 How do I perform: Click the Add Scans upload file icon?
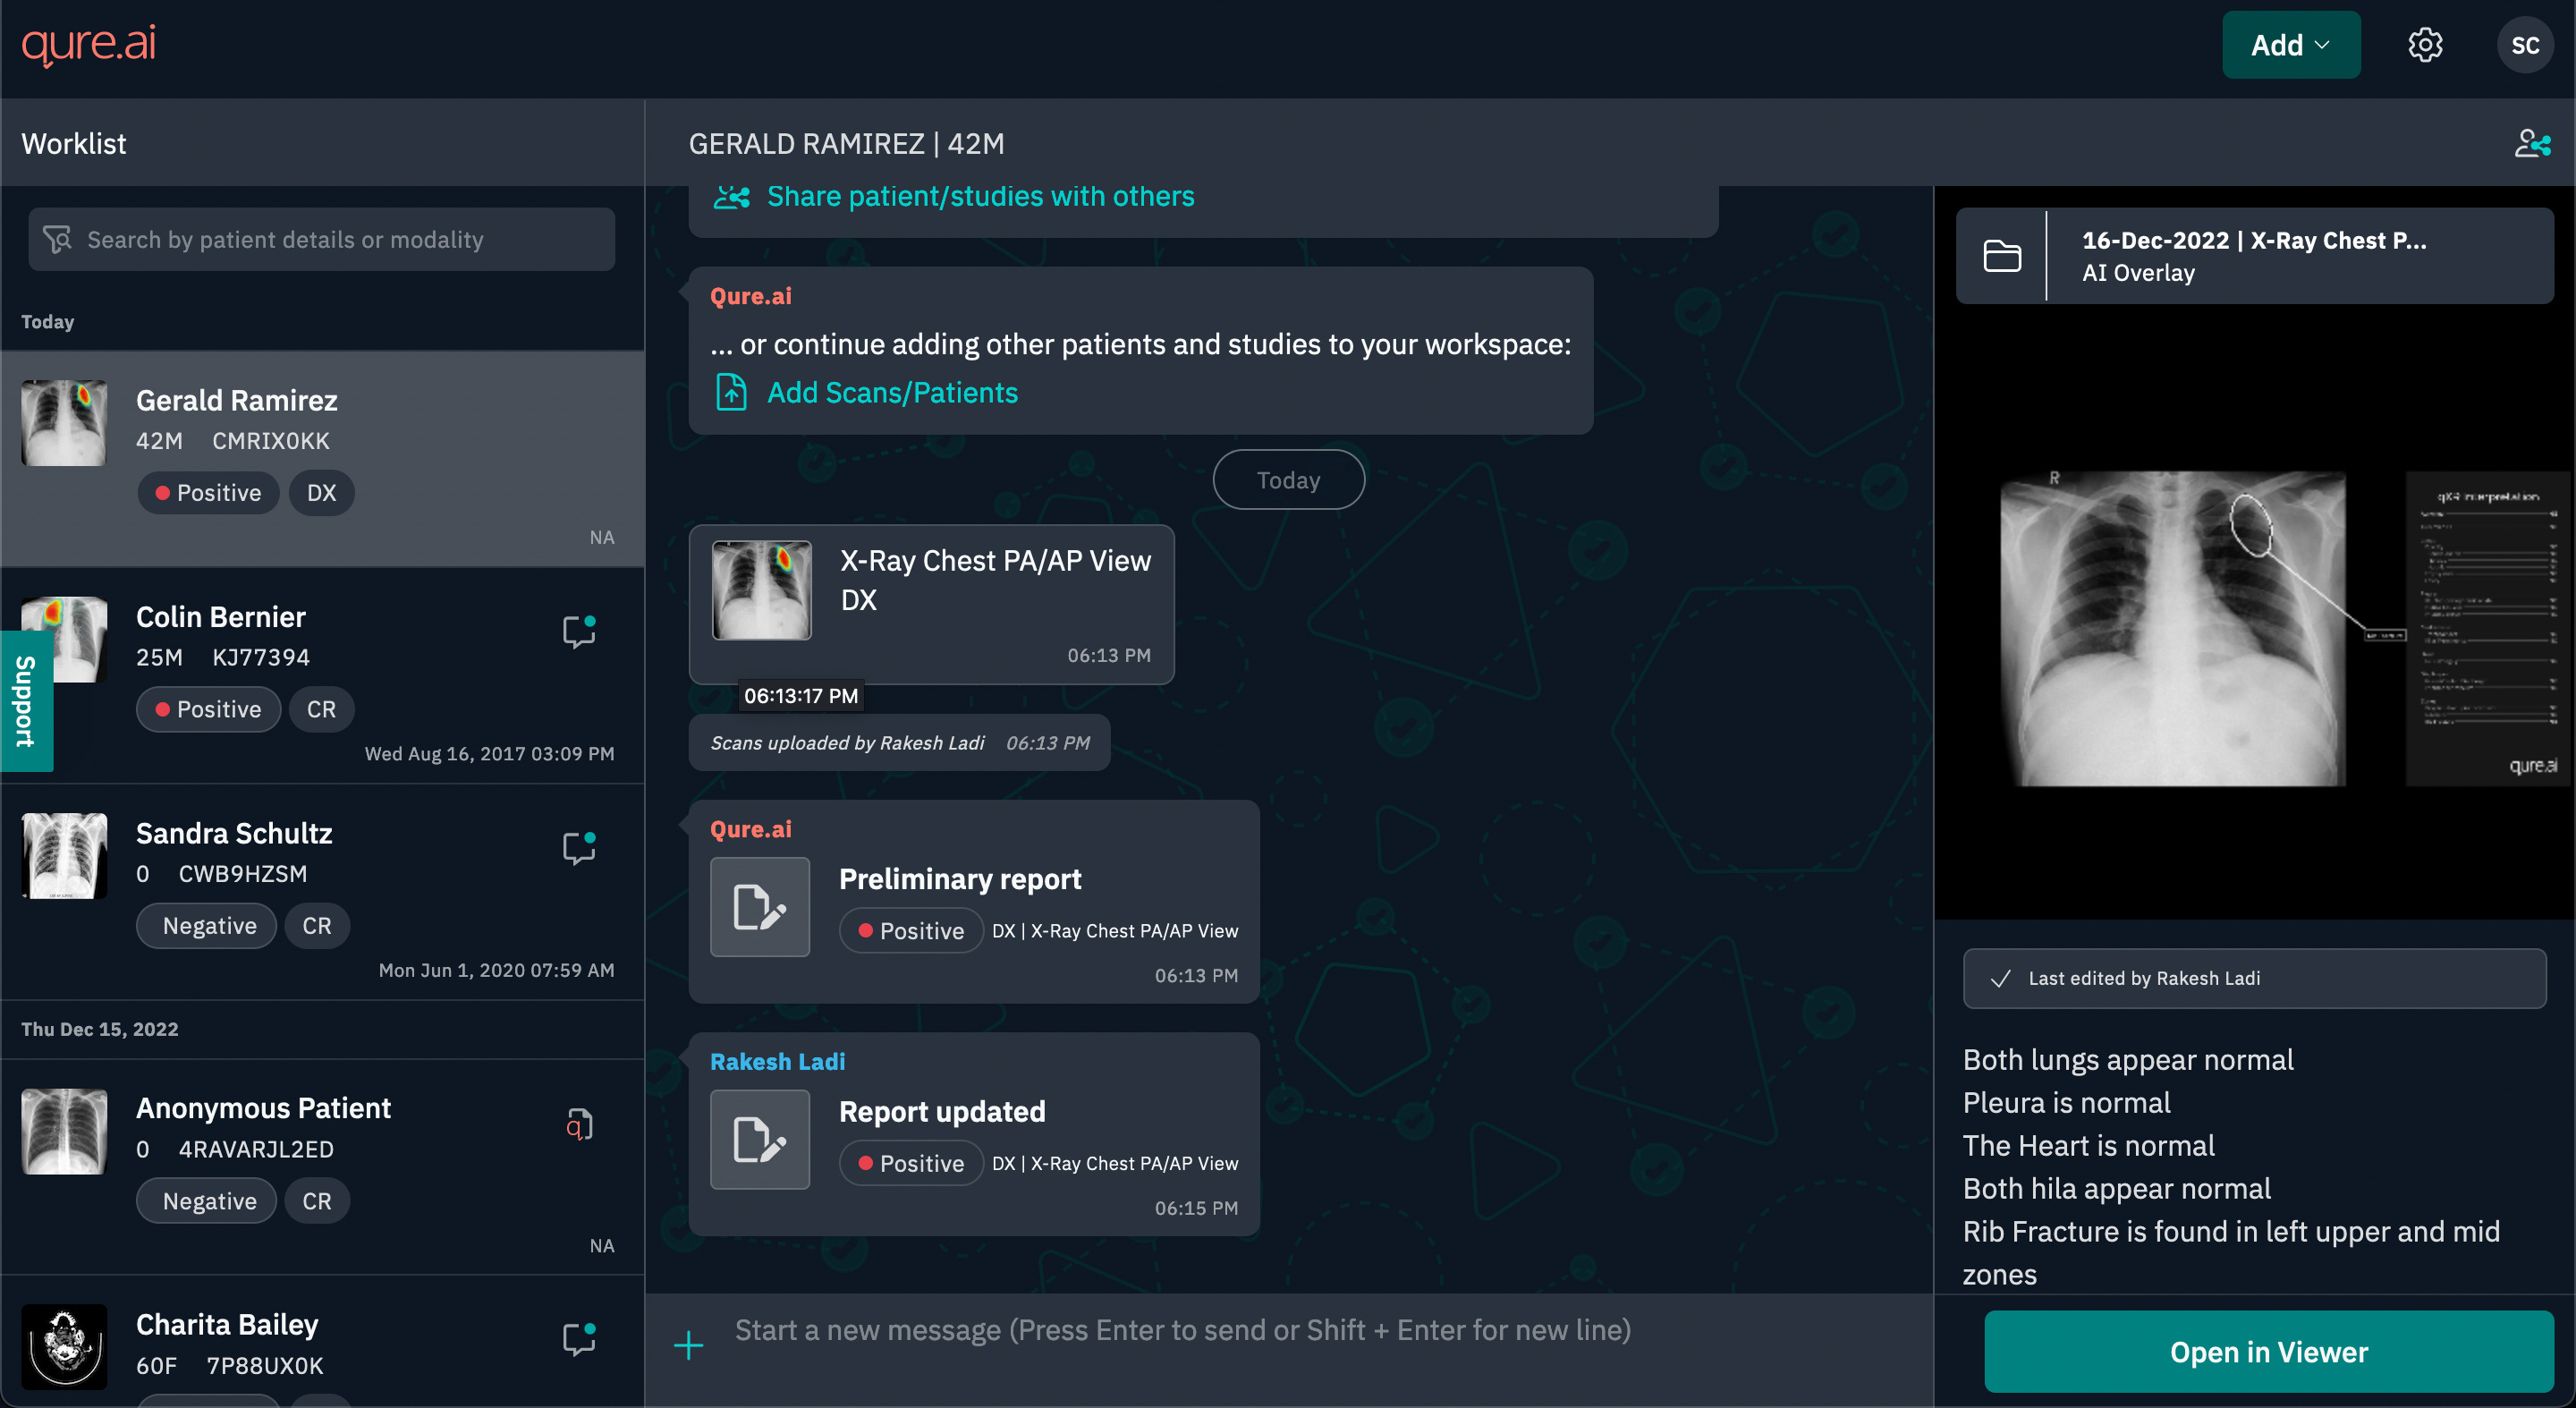[731, 392]
